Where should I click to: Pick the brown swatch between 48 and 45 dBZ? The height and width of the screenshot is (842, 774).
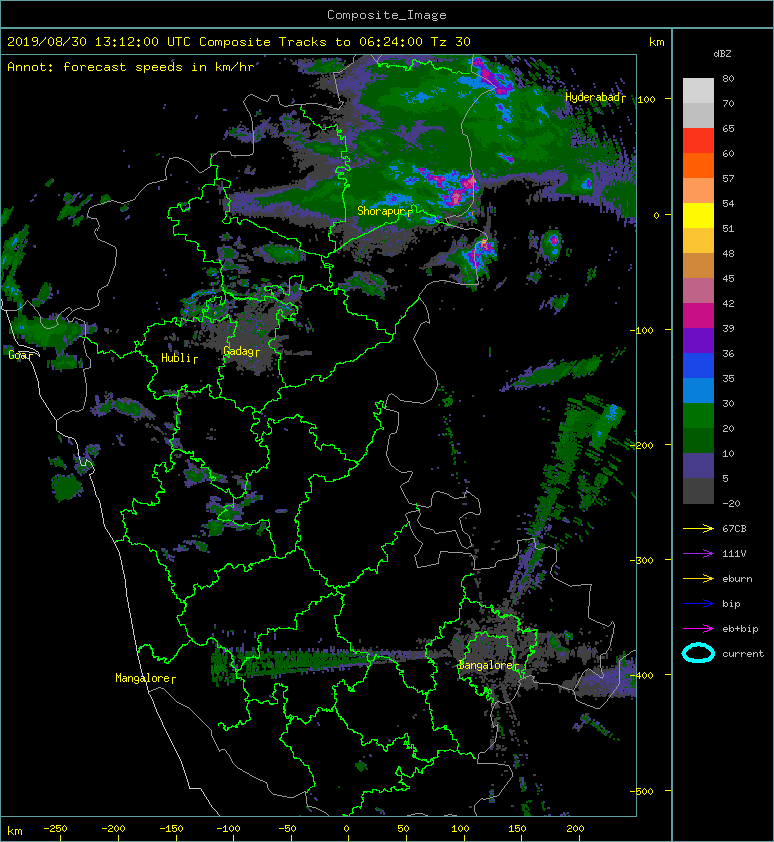698,266
